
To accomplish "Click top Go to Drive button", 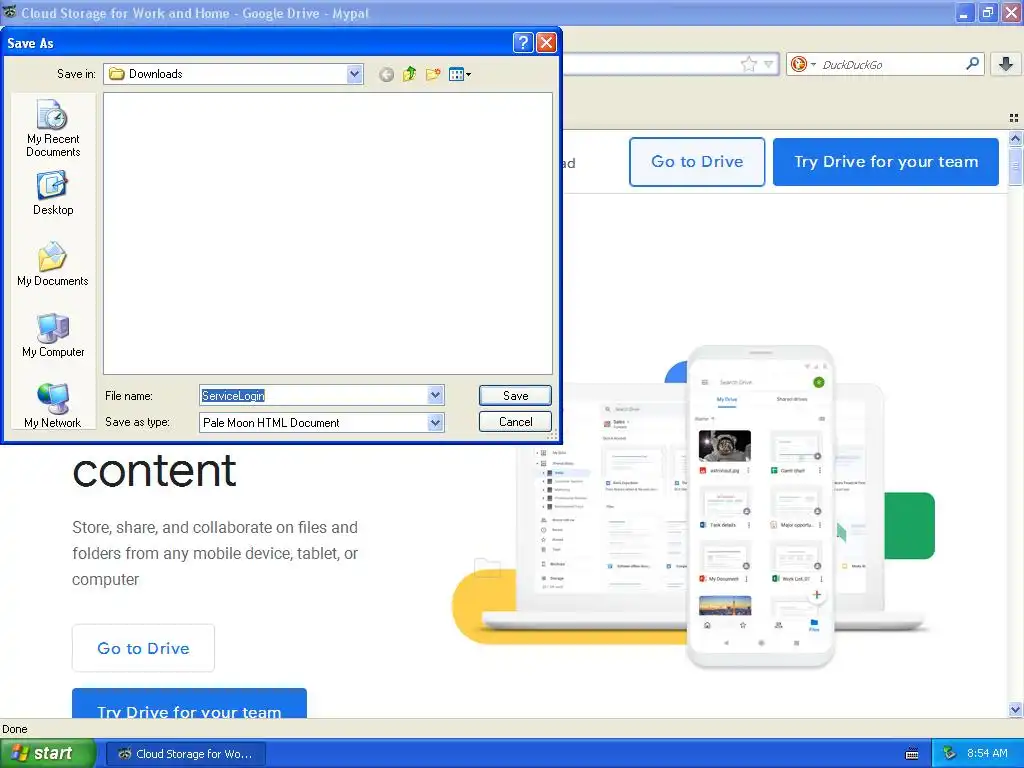I will pos(697,162).
